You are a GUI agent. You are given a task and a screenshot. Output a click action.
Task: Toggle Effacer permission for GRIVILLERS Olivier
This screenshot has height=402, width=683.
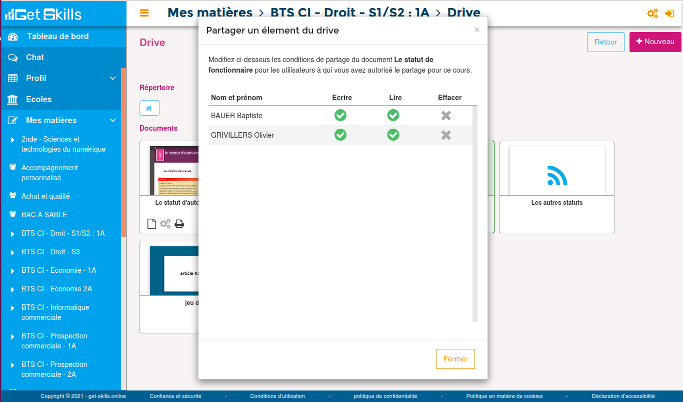[446, 134]
